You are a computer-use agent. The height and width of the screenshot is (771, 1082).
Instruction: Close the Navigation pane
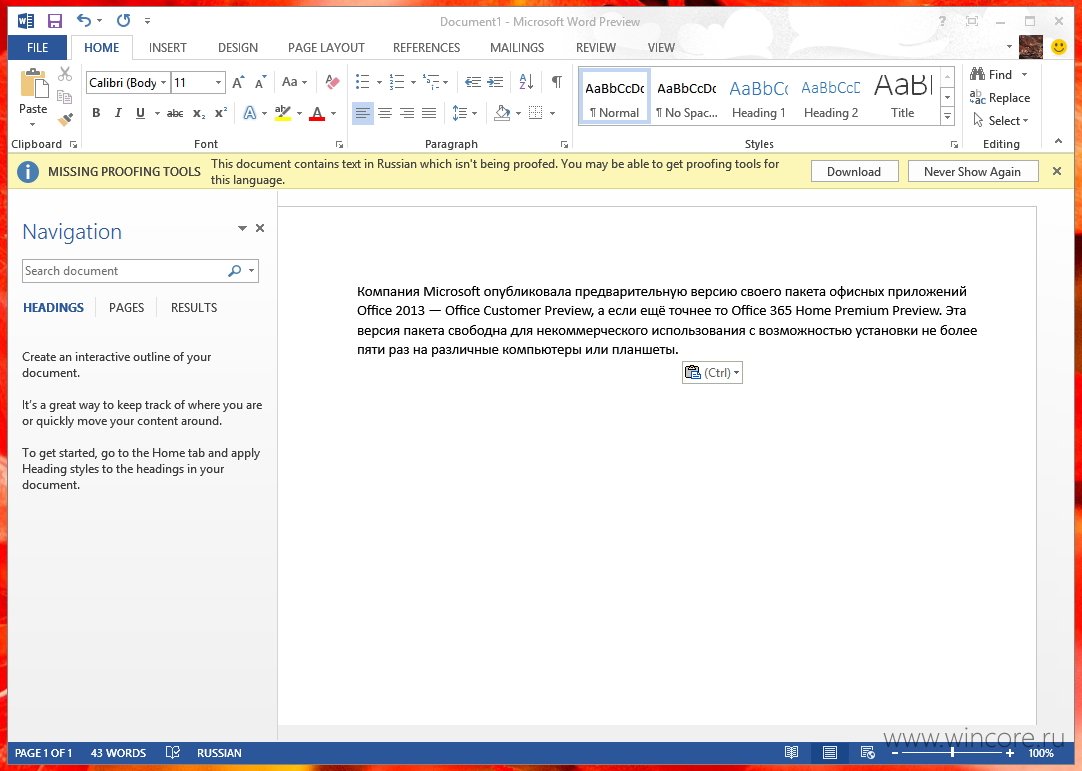(260, 228)
